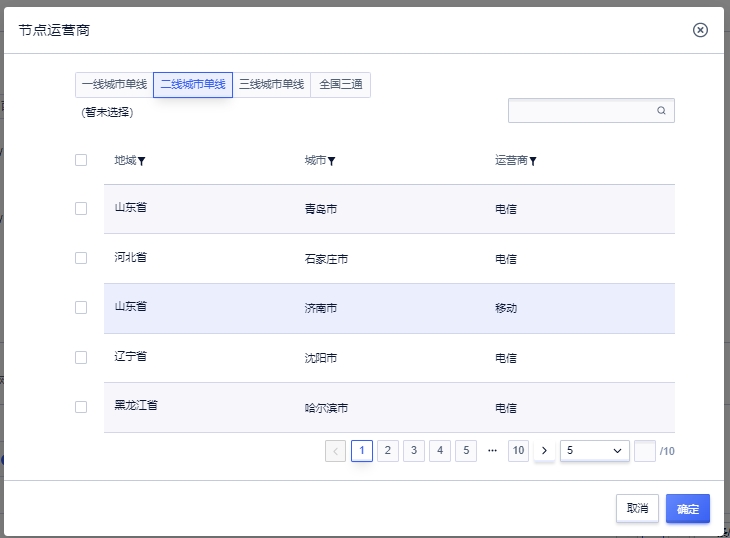
Task: Tick the 哈尔滨市 row checkbox
Action: point(81,407)
